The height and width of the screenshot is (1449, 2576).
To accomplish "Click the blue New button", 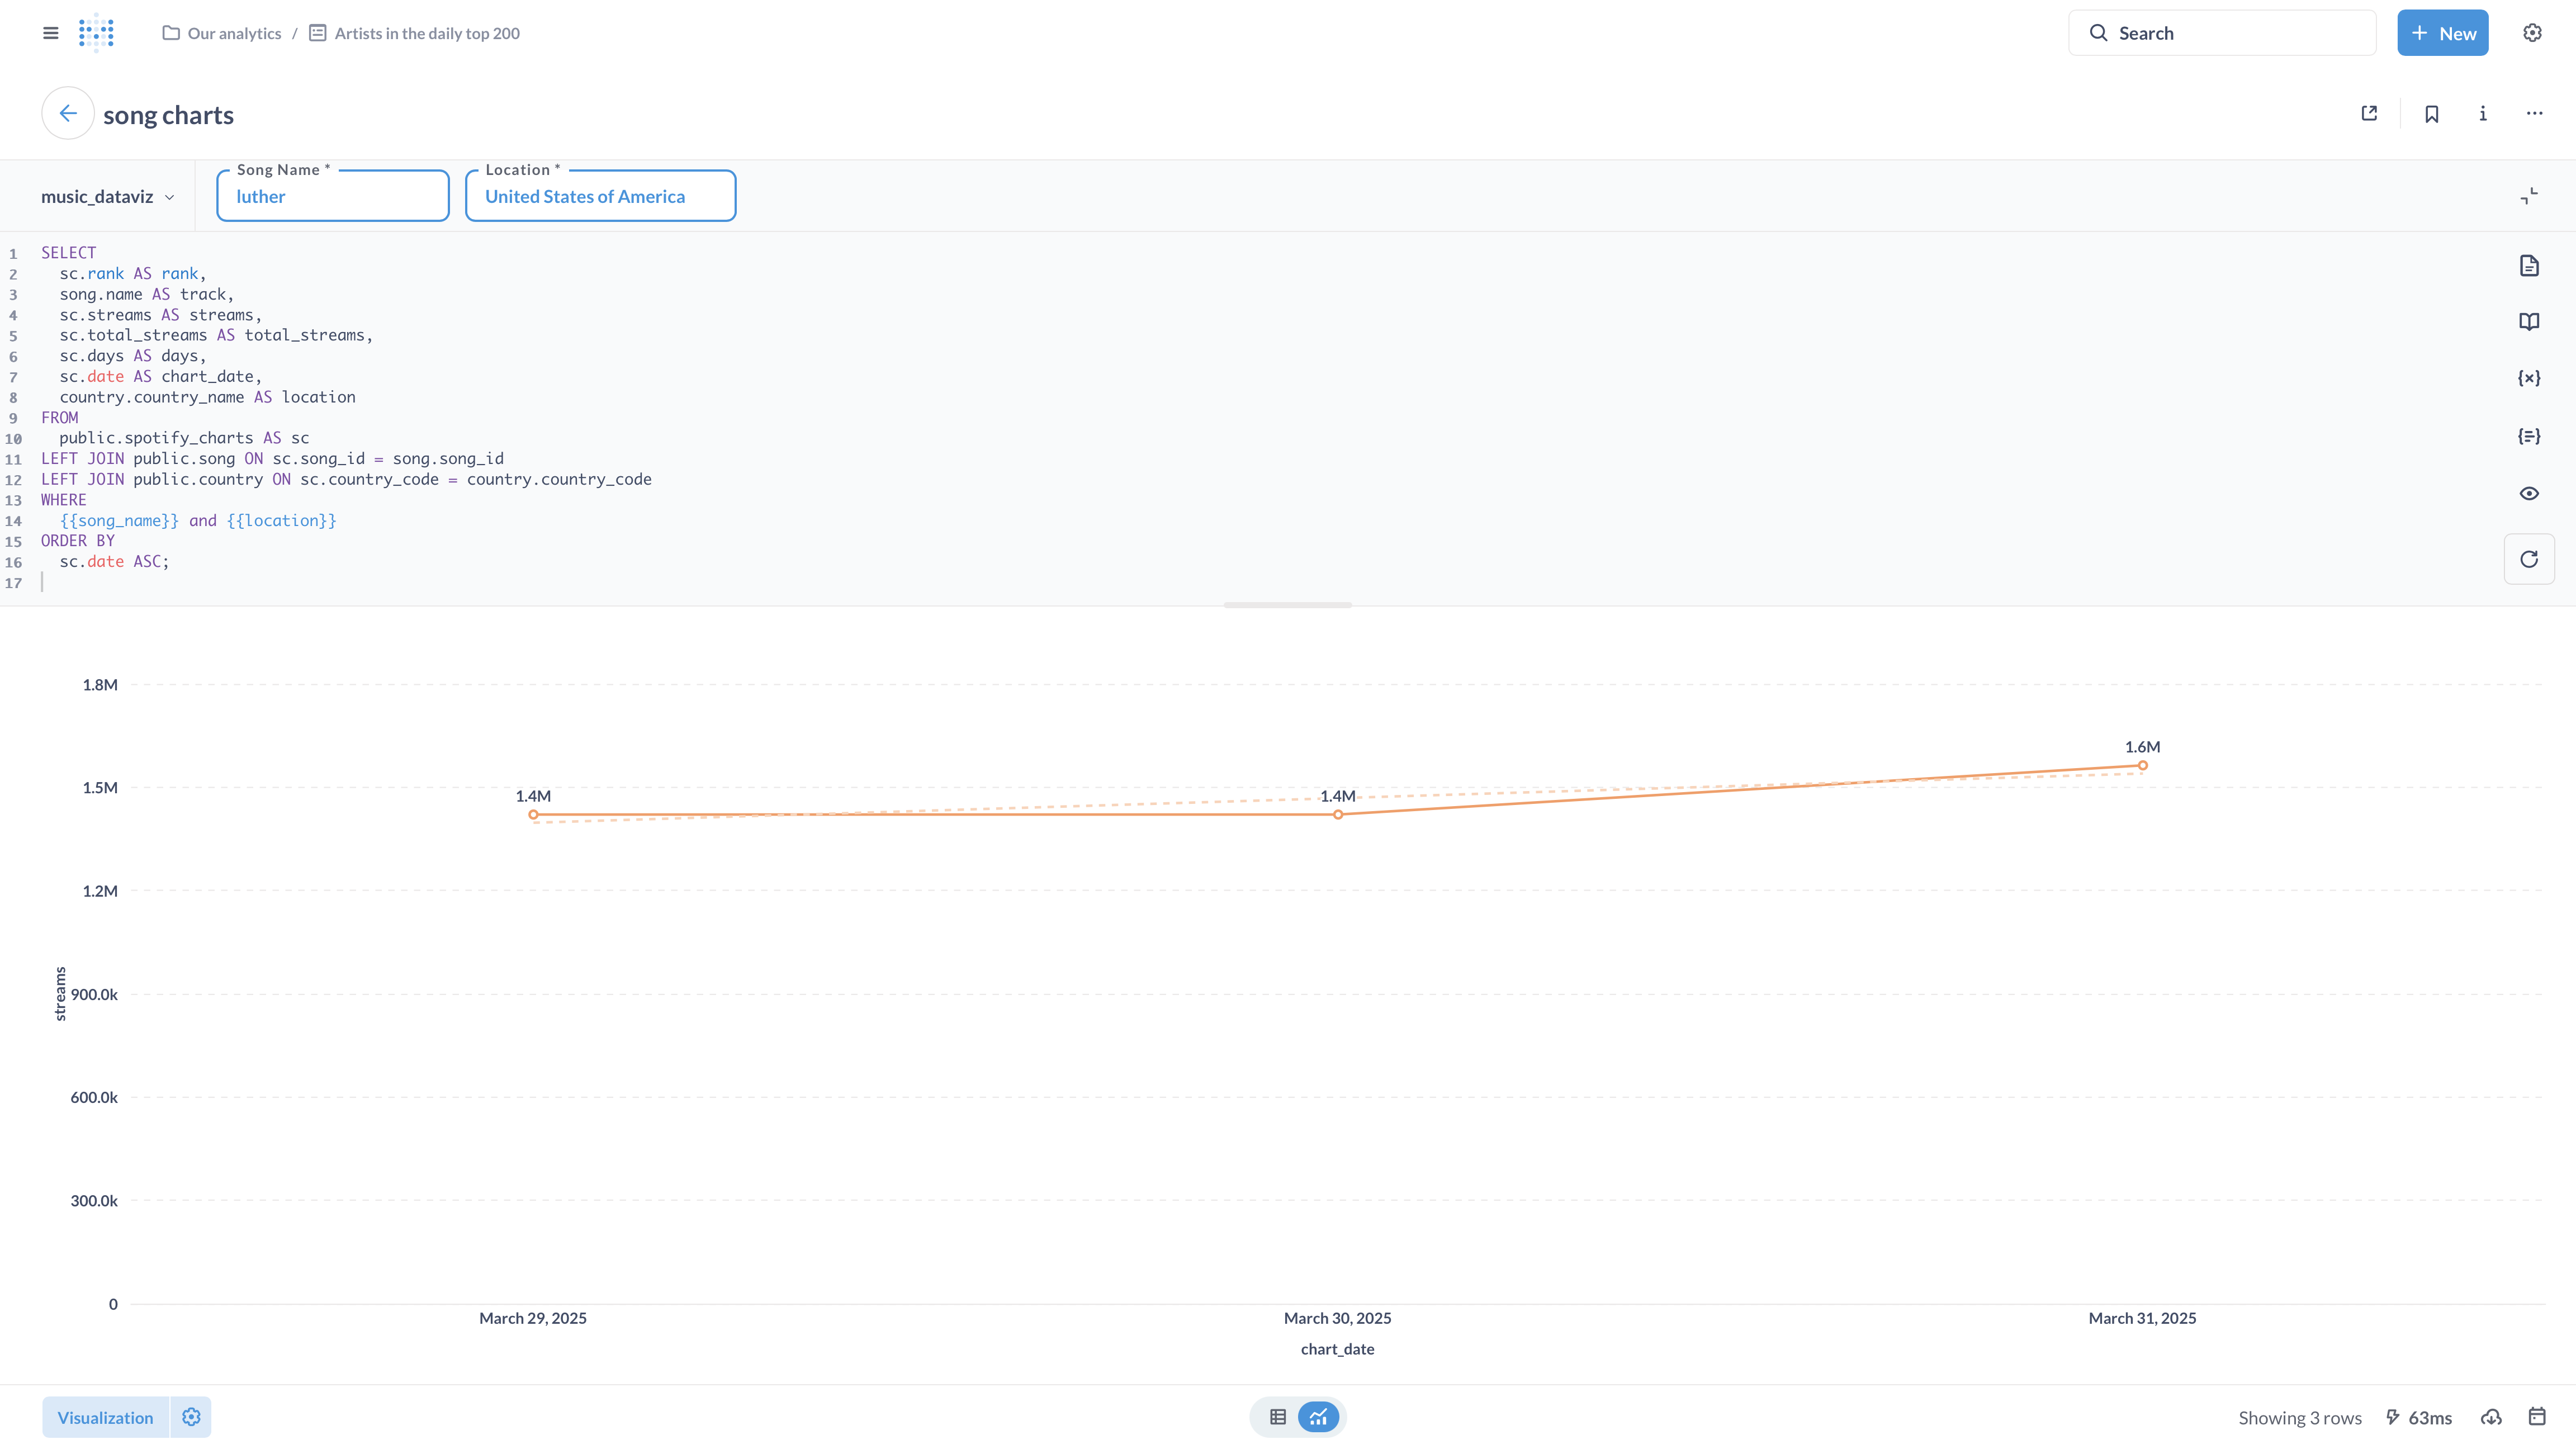I will tap(2442, 33).
